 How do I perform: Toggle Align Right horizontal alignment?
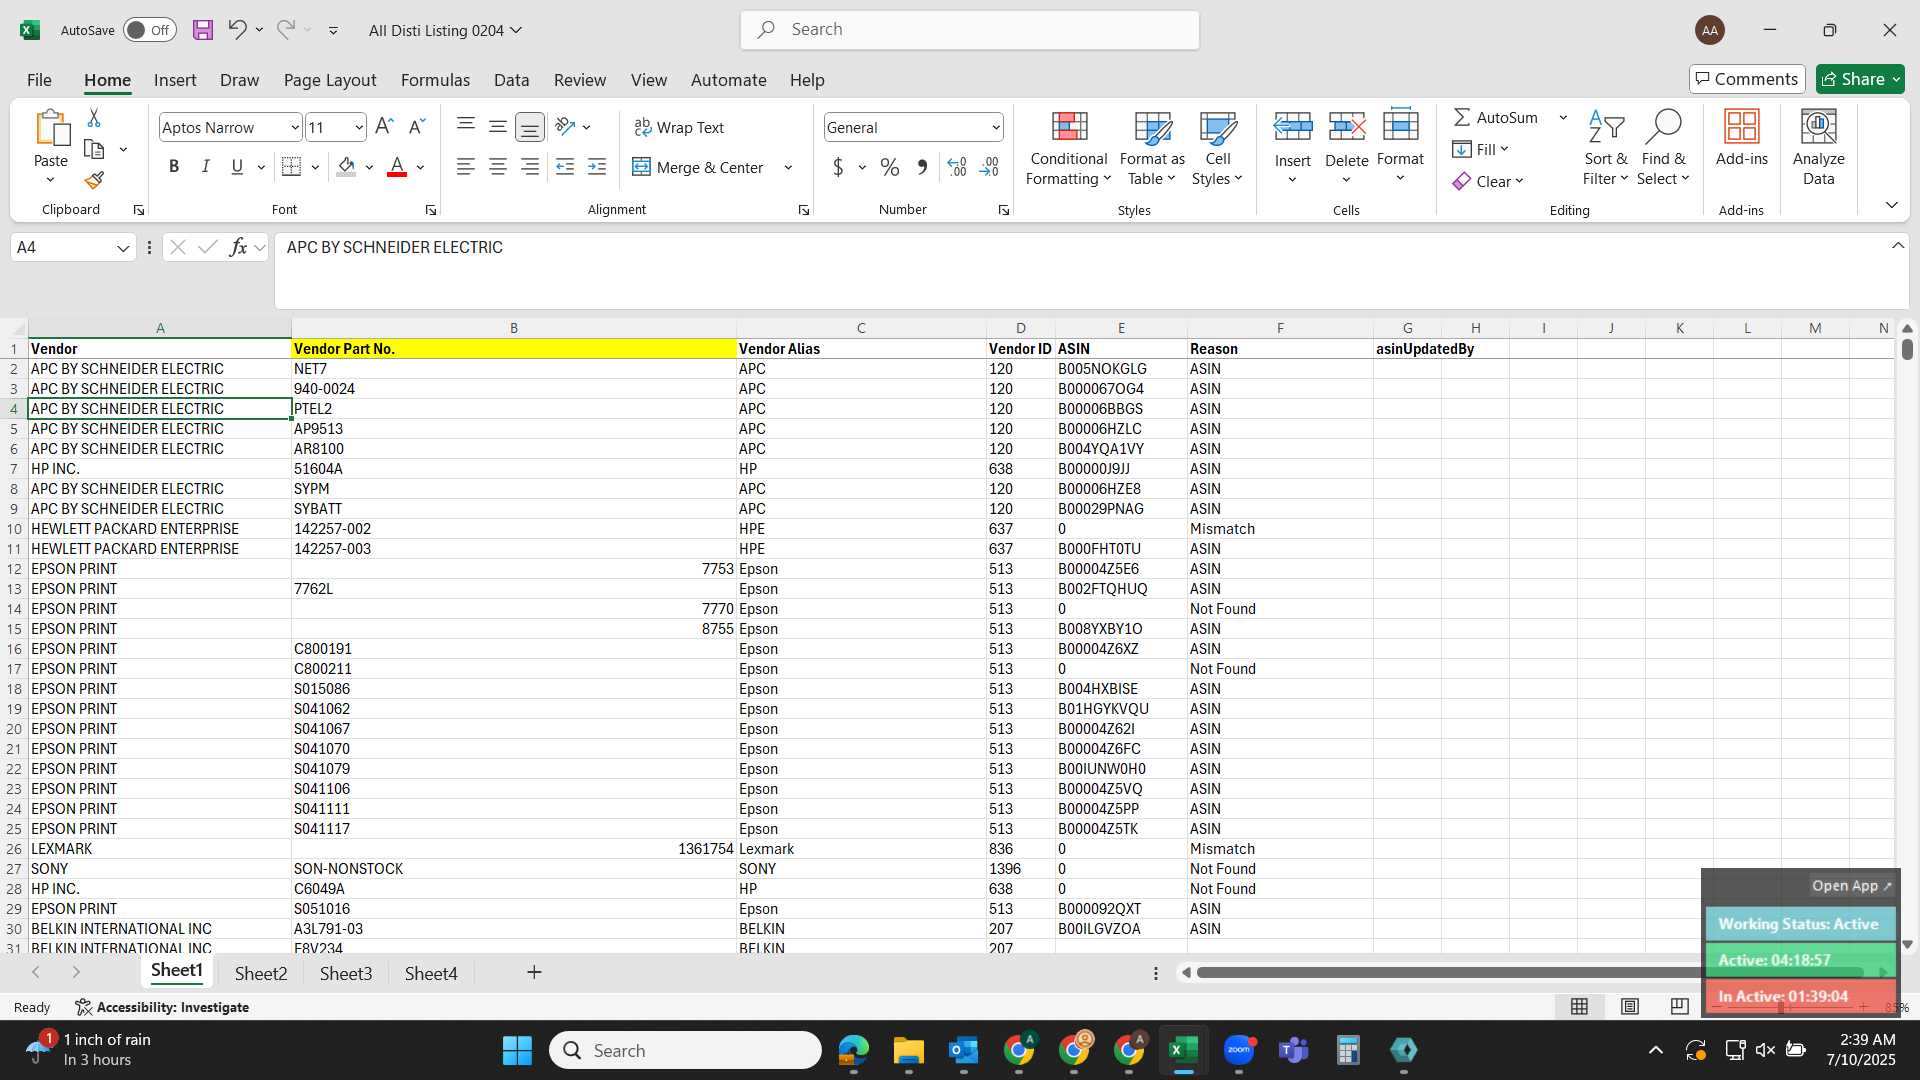pos(530,167)
